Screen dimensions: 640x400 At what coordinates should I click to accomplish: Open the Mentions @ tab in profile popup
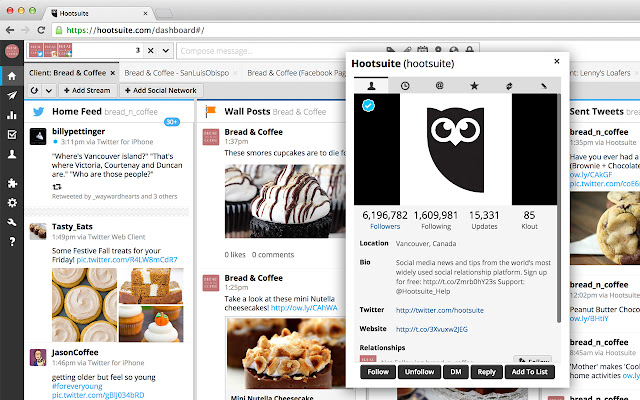[x=439, y=85]
